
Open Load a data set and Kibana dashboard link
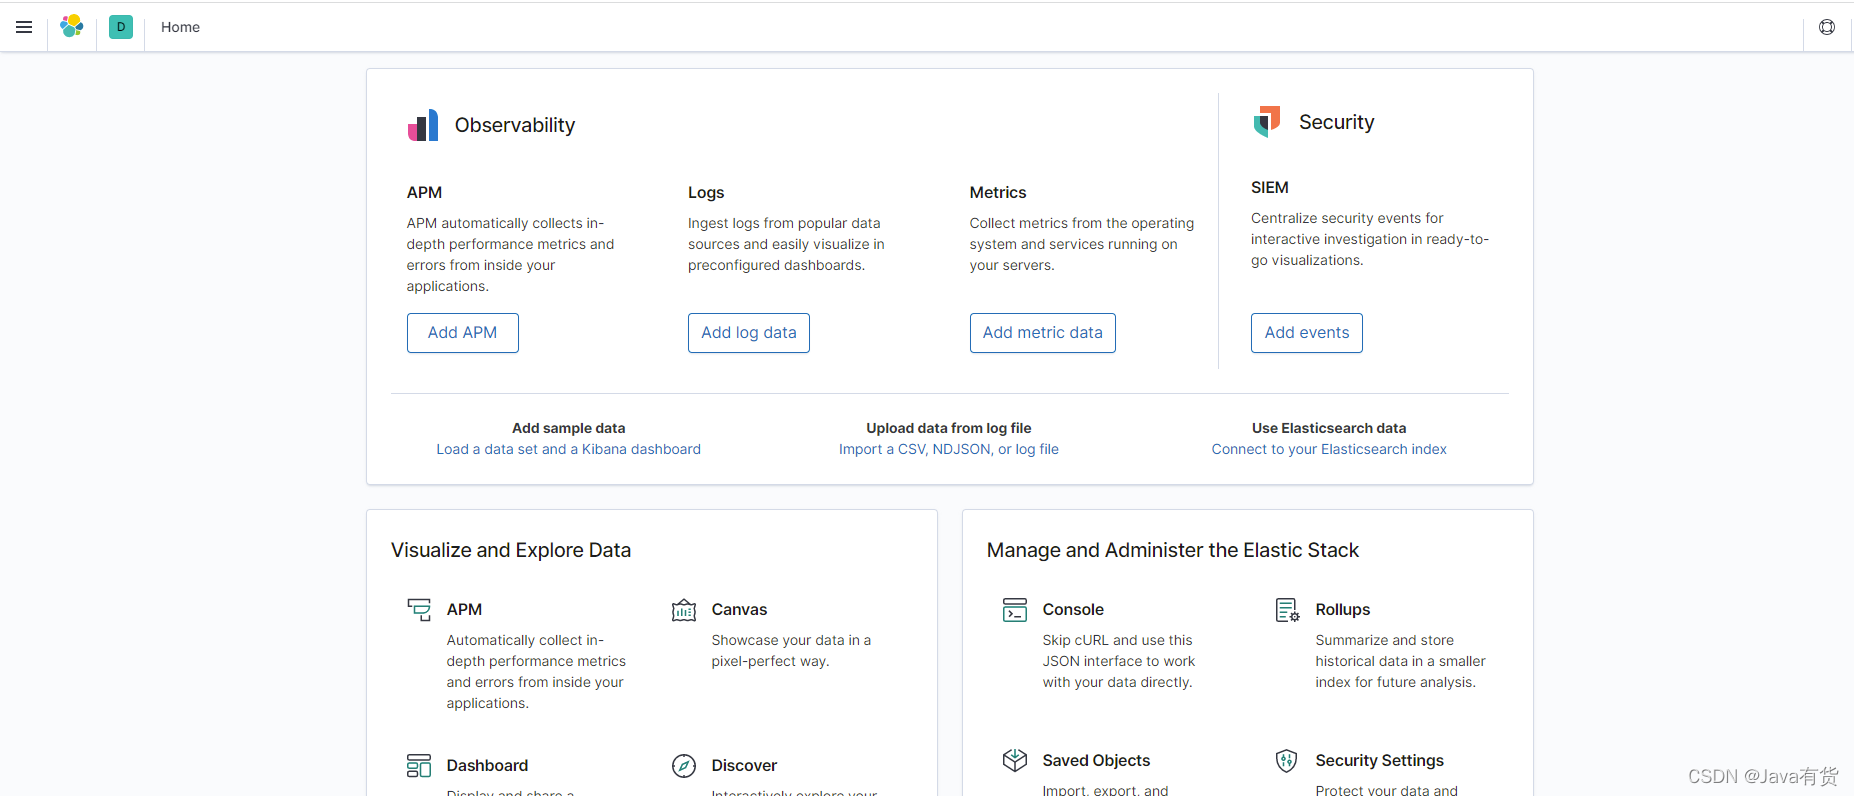tap(569, 449)
